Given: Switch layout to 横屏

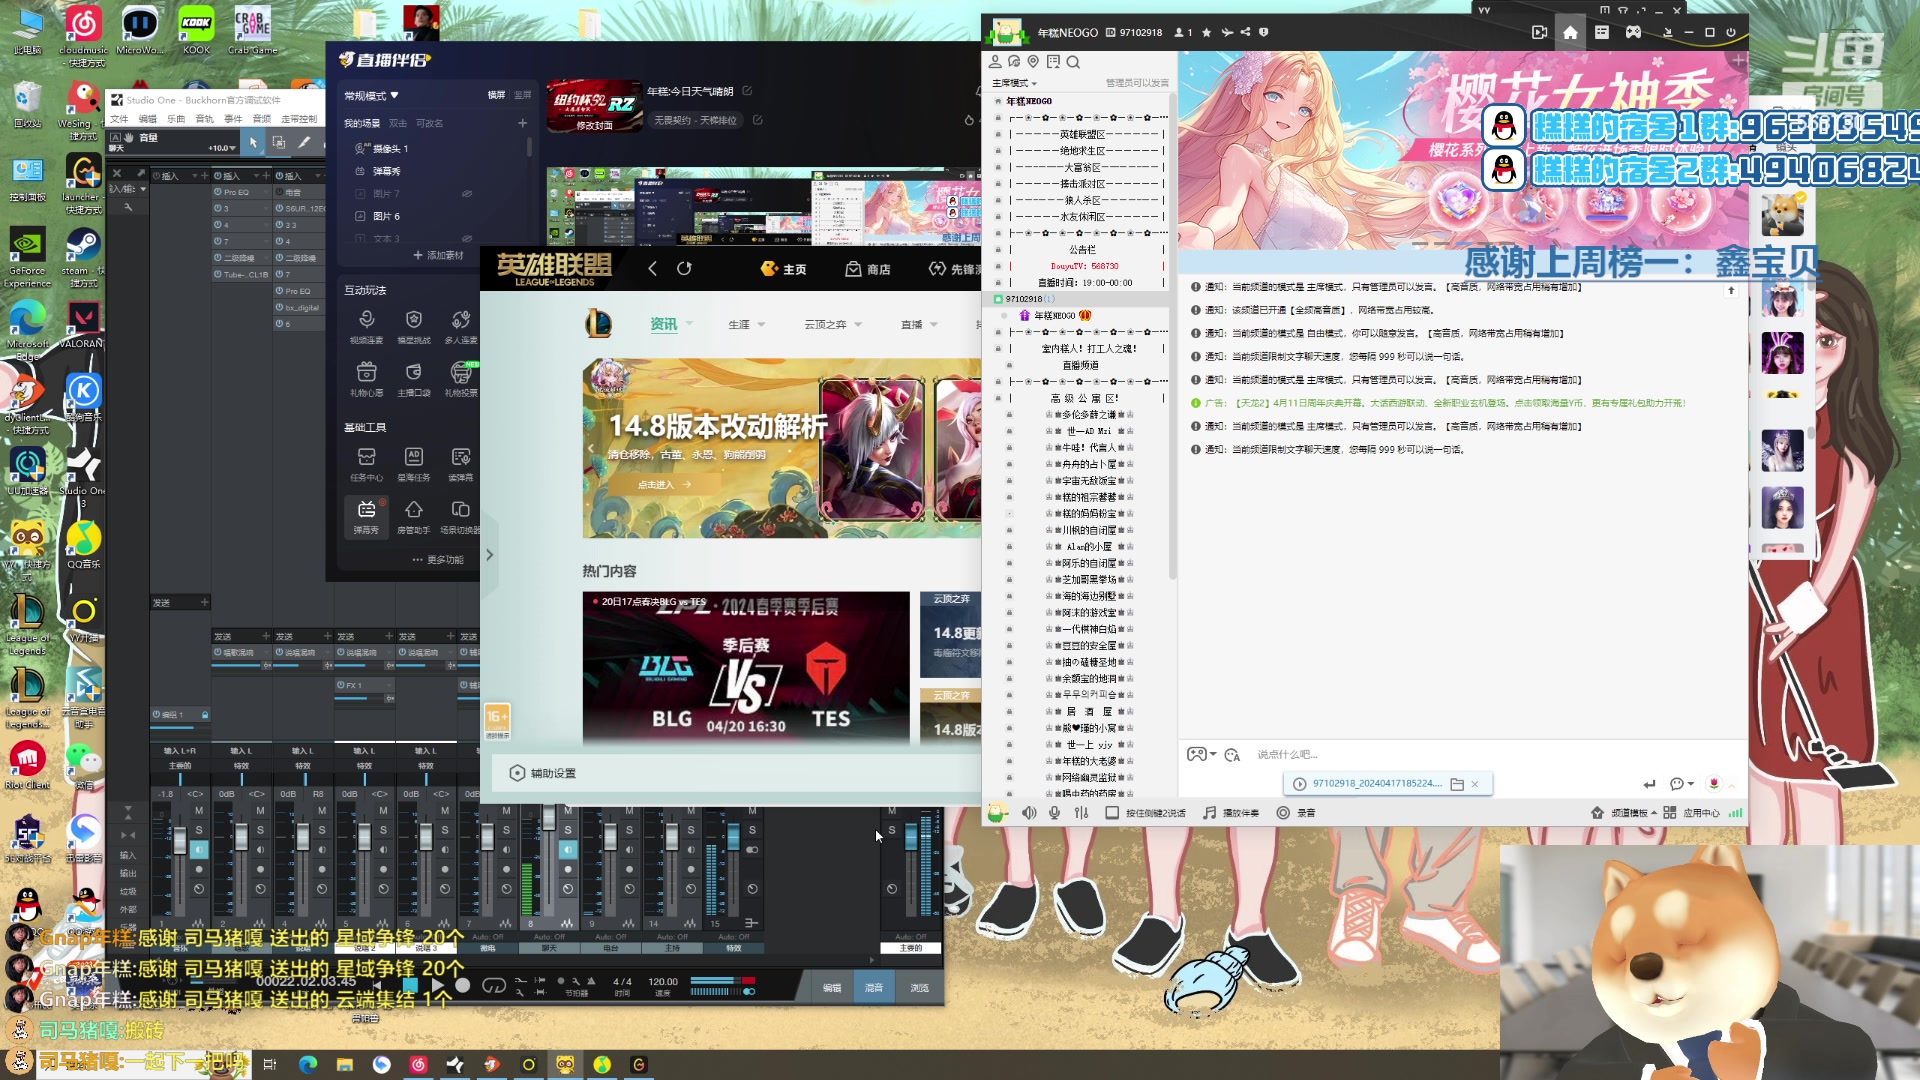Looking at the screenshot, I should tap(496, 95).
